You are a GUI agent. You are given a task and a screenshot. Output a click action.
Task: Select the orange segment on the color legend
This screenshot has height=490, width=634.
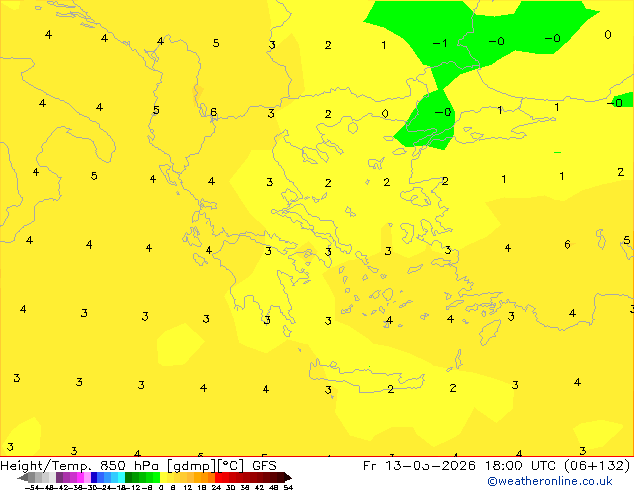pos(199,477)
